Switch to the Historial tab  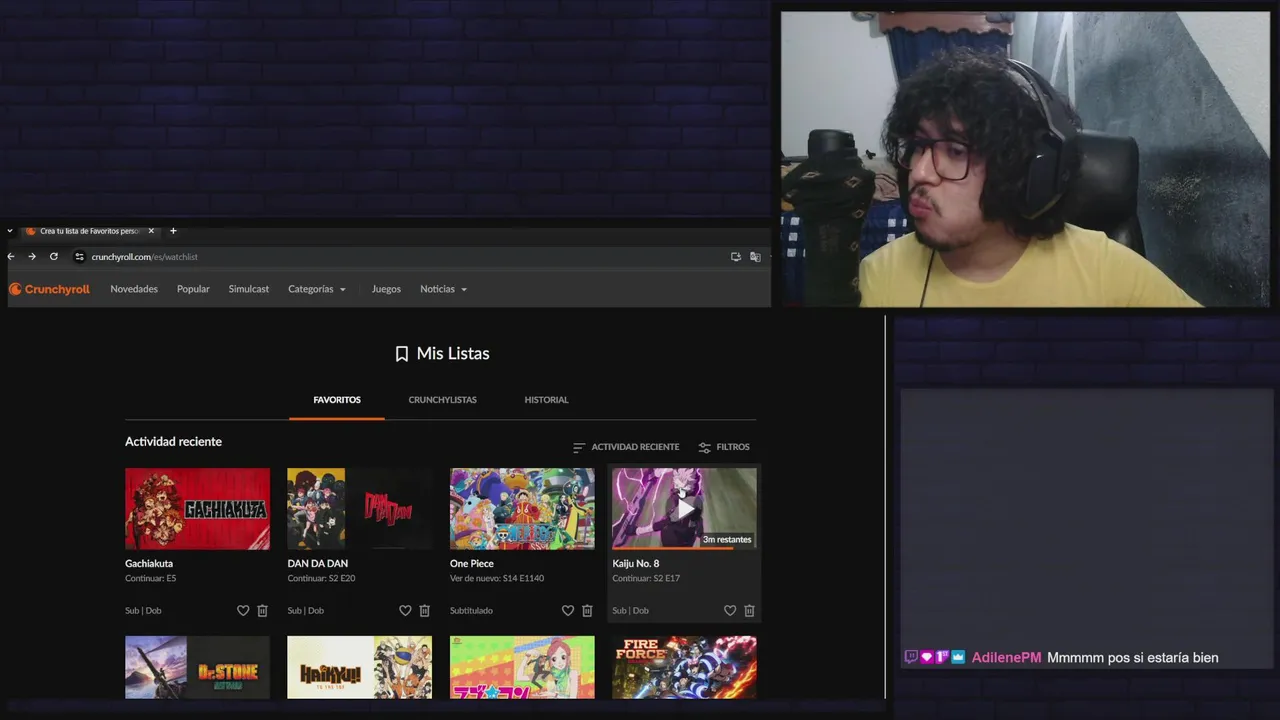546,400
